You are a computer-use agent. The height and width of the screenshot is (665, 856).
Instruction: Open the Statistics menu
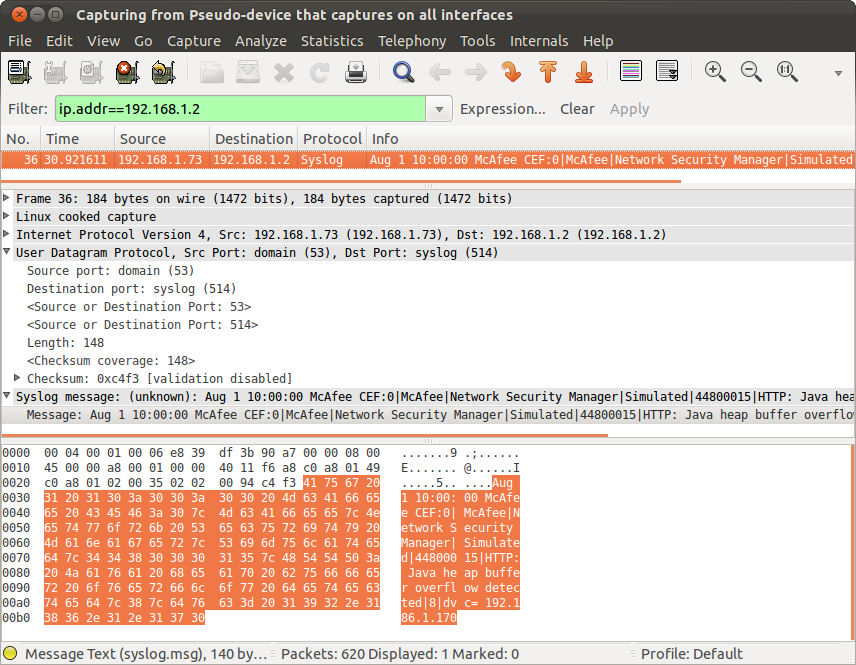click(332, 41)
